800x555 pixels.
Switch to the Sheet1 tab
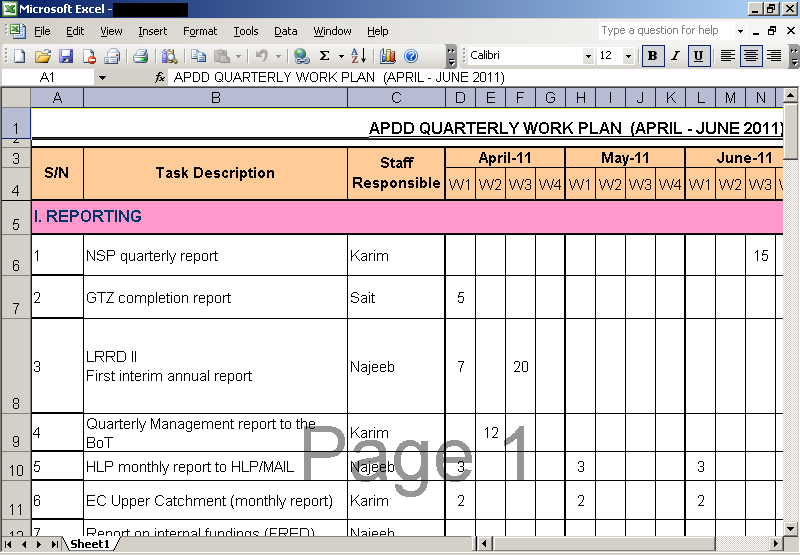[89, 545]
